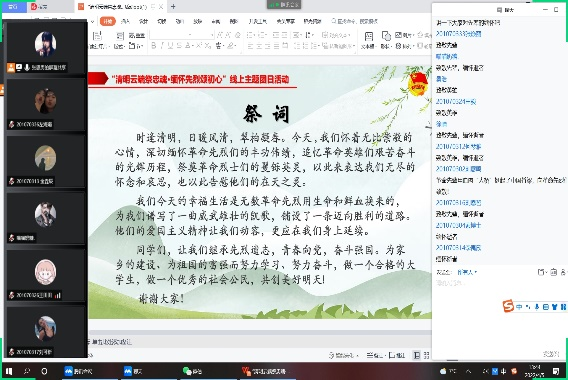Toggle italic text formatting
Image resolution: width=568 pixels, height=380 pixels.
162,46
